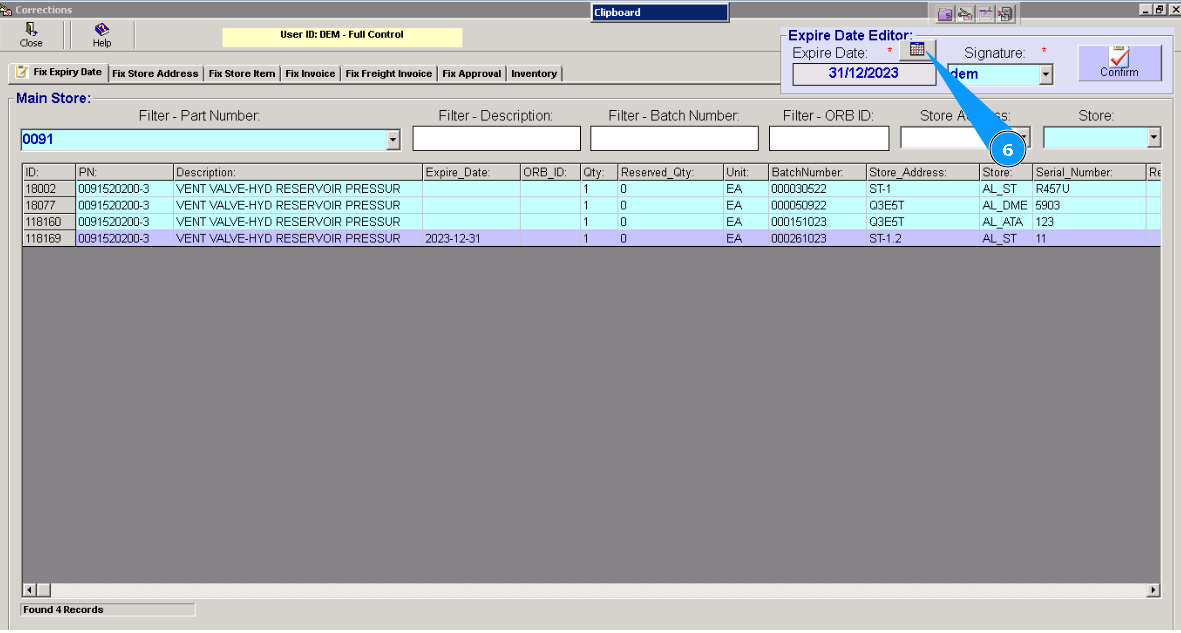Click the Corrections window title icon
The image size is (1181, 633).
[x=6, y=10]
